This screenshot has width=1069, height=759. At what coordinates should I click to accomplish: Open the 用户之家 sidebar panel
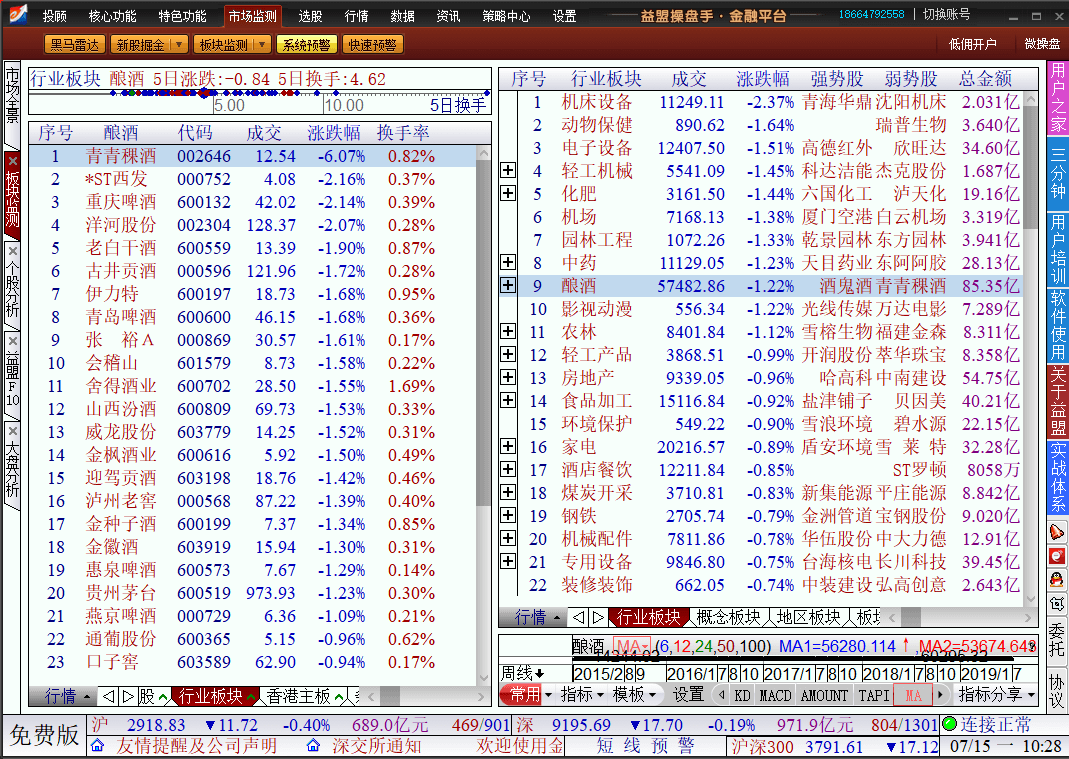1057,98
